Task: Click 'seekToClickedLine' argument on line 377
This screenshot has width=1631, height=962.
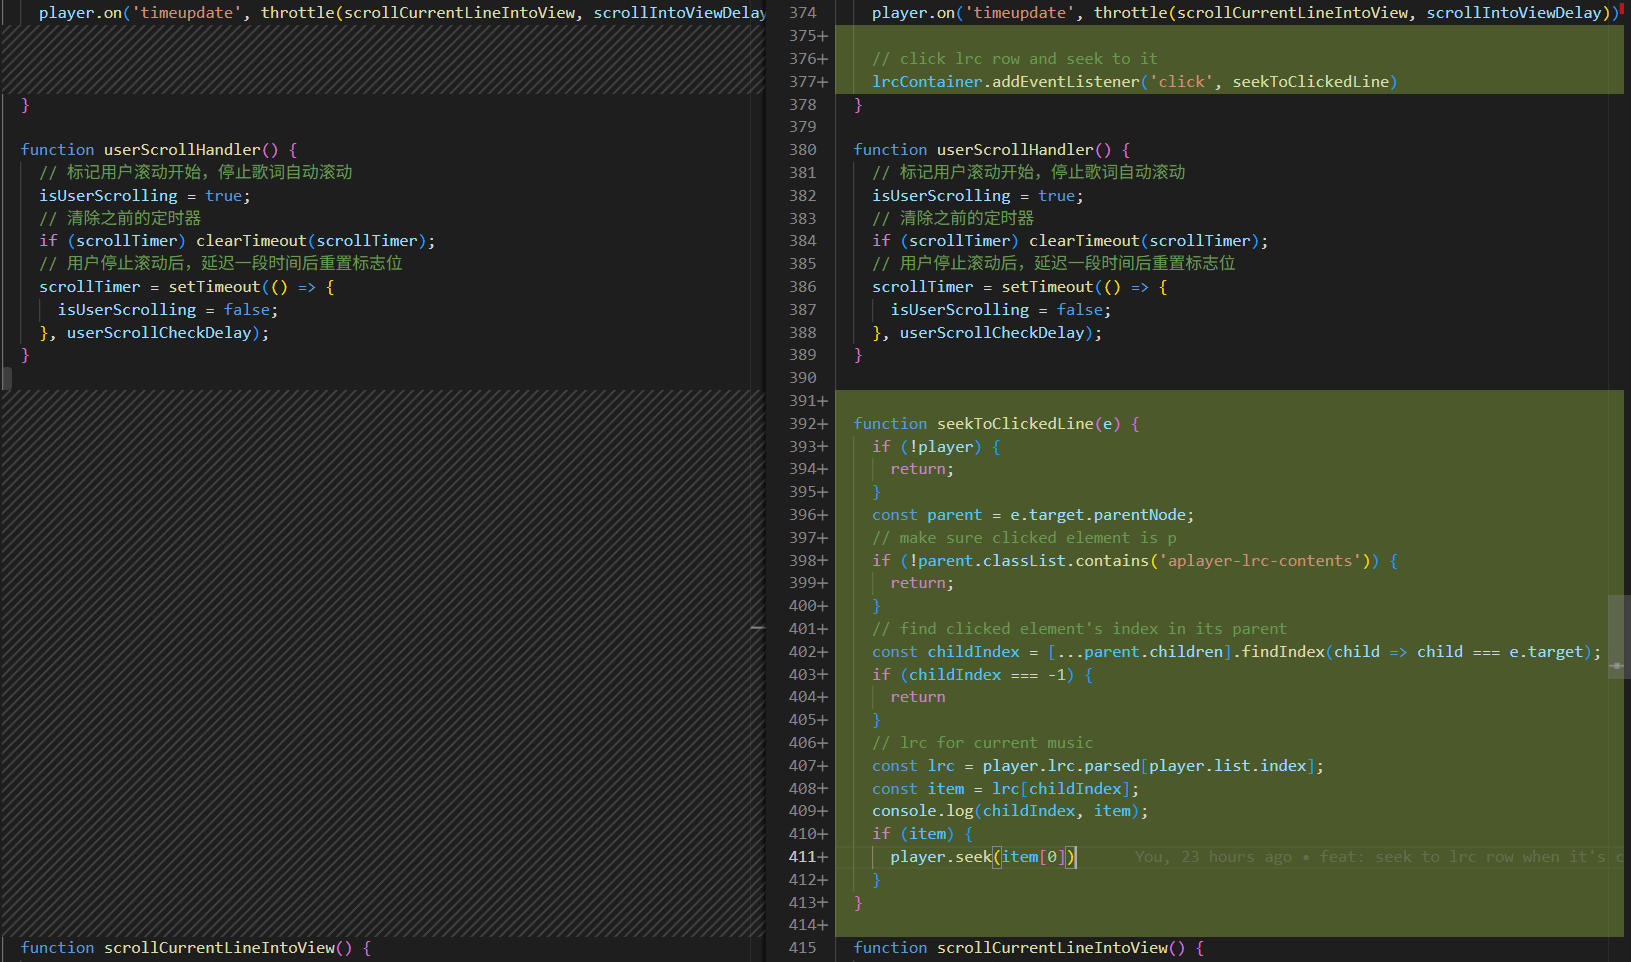Action: (1310, 82)
